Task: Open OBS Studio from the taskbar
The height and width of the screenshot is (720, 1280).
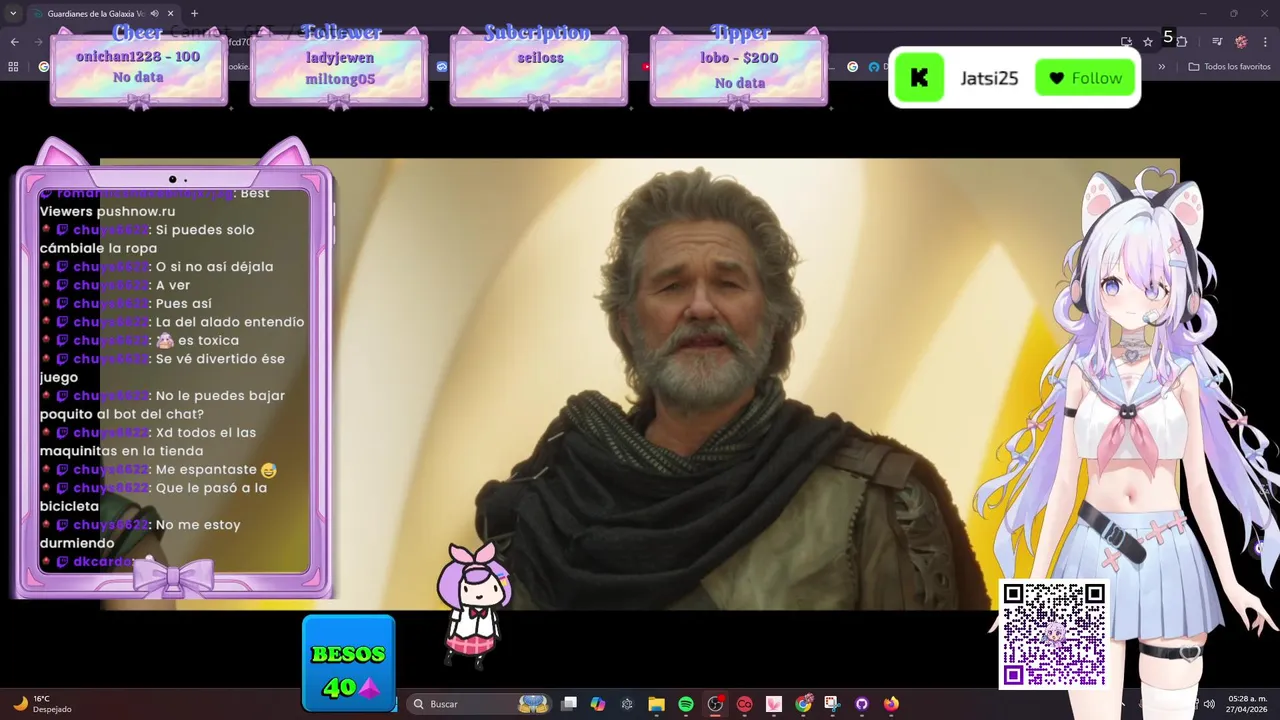Action: click(715, 704)
